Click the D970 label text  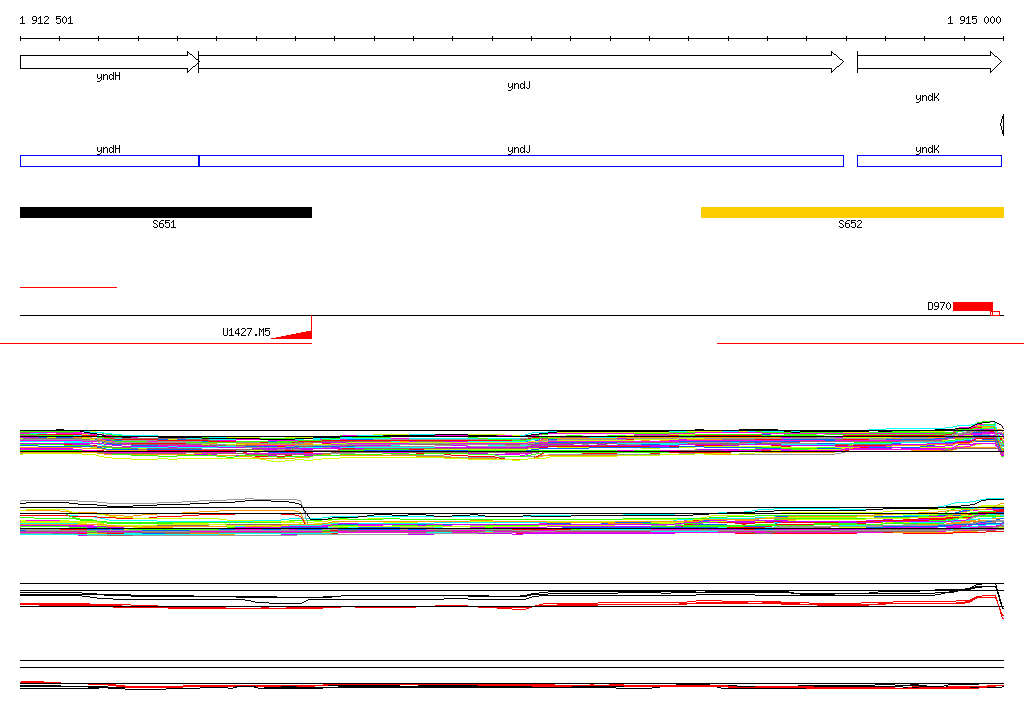point(939,306)
